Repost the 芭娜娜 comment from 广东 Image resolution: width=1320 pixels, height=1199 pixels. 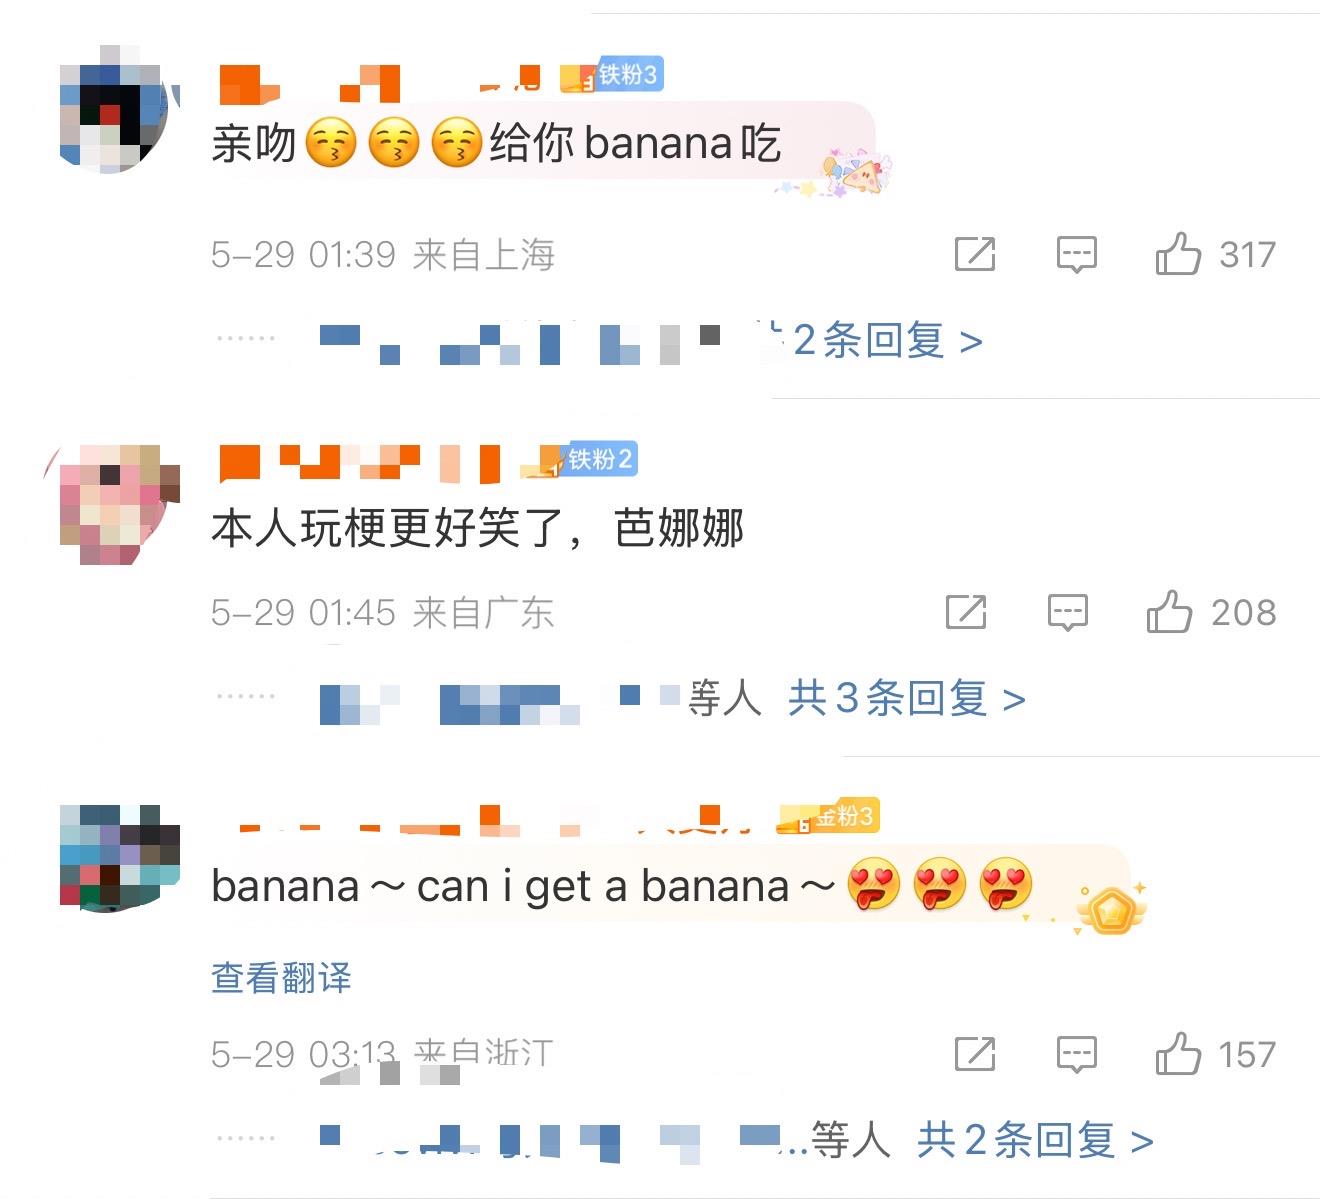click(x=966, y=612)
